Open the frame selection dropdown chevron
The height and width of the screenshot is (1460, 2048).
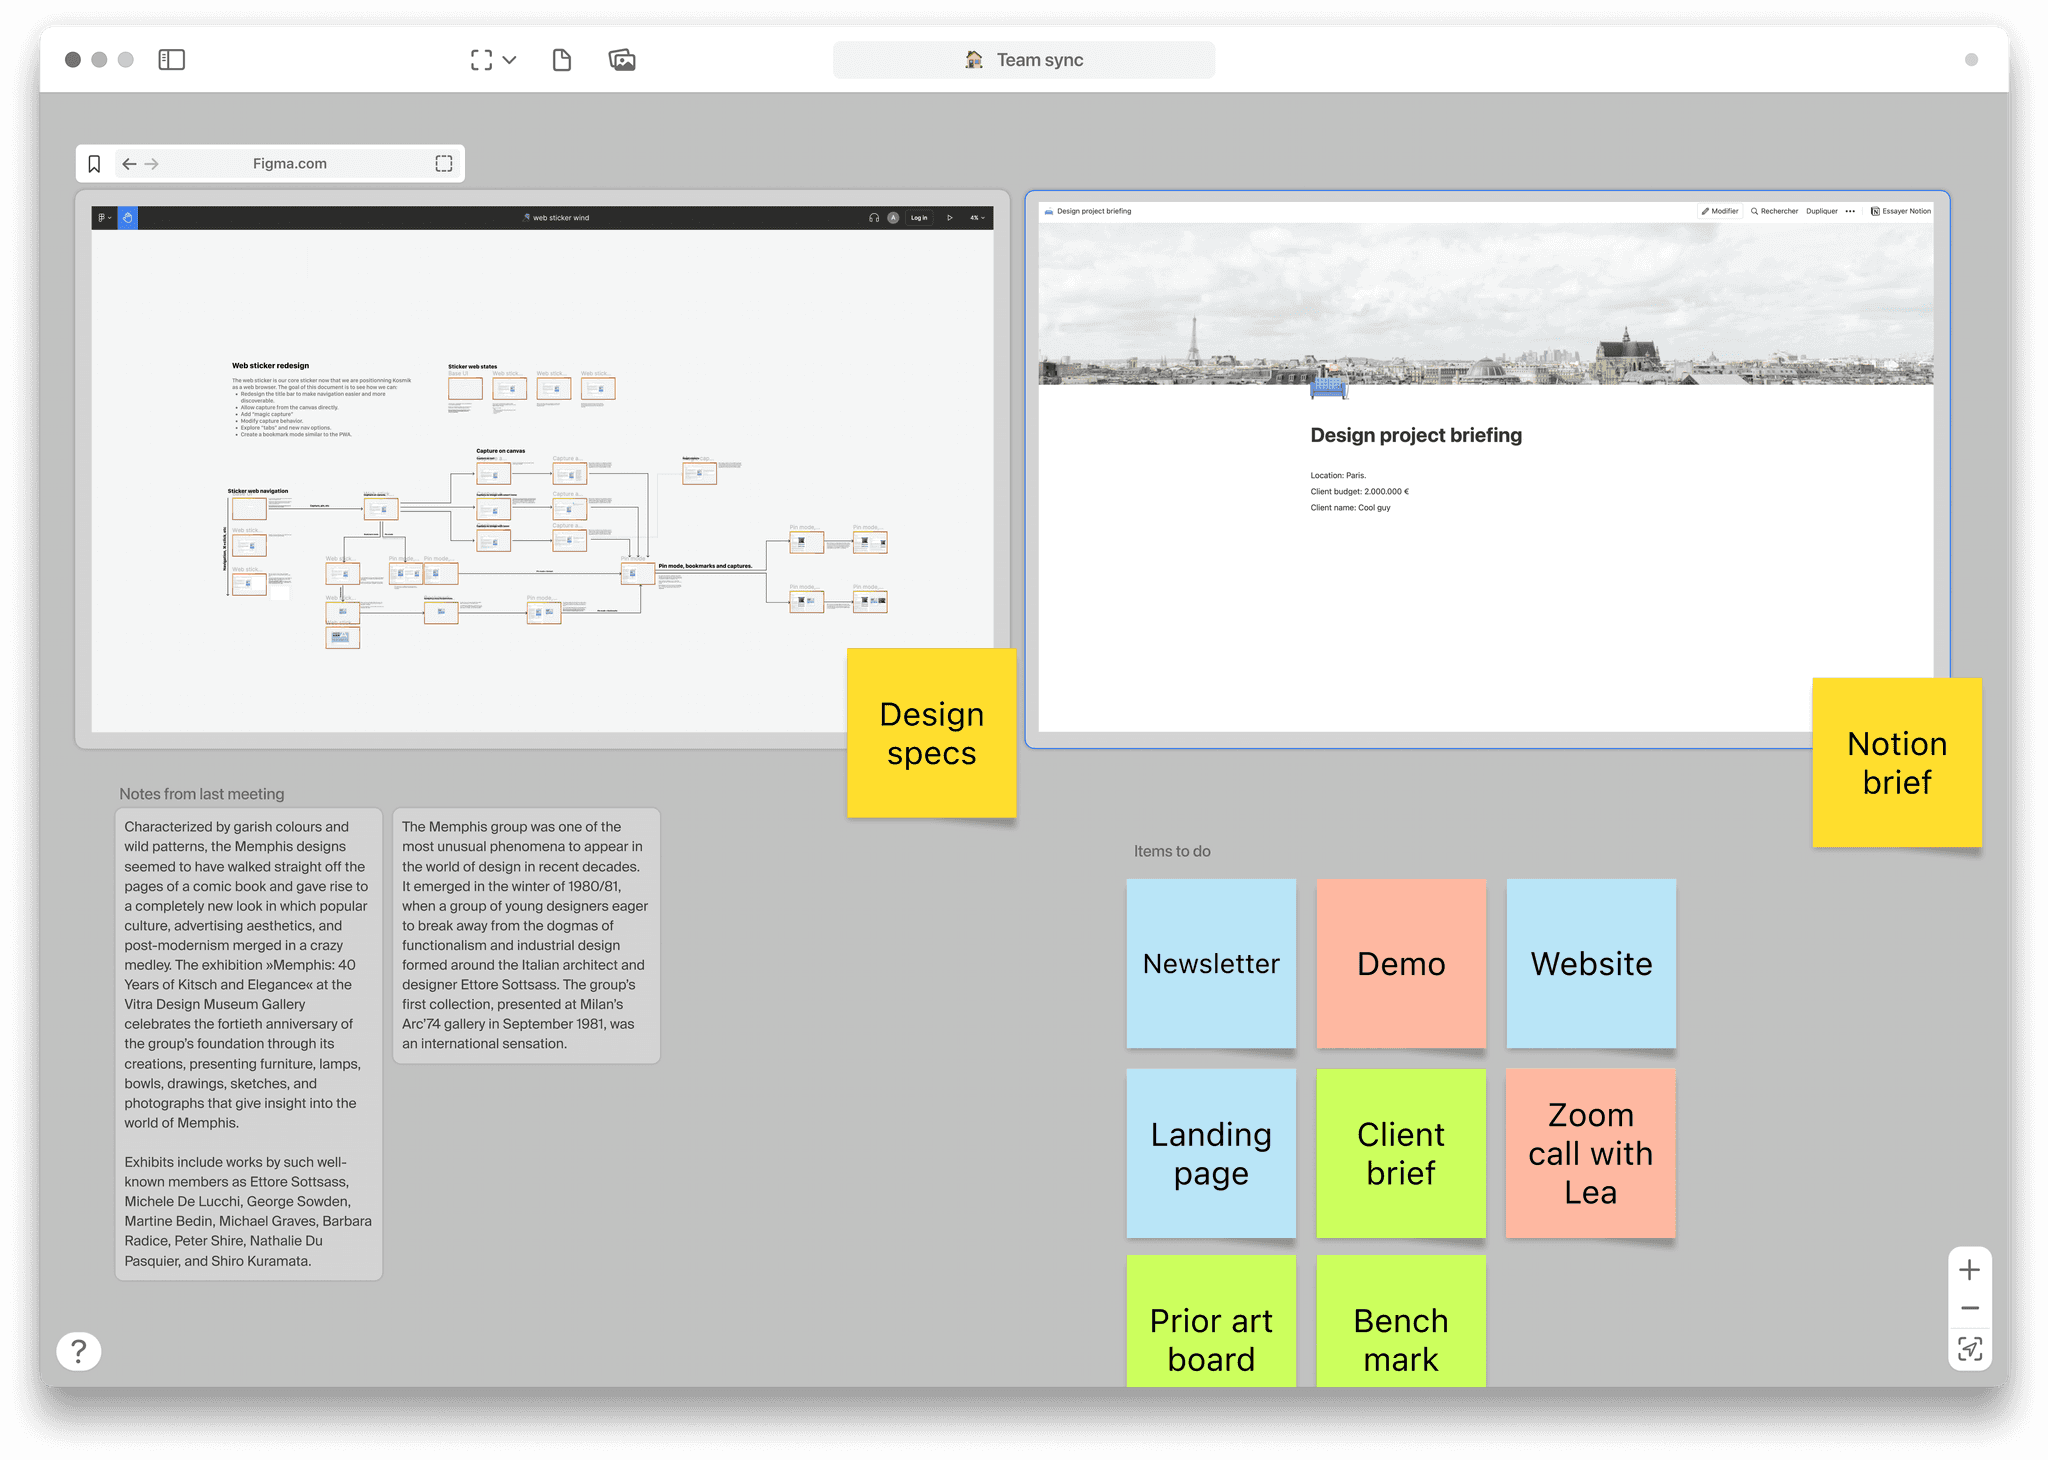point(510,60)
